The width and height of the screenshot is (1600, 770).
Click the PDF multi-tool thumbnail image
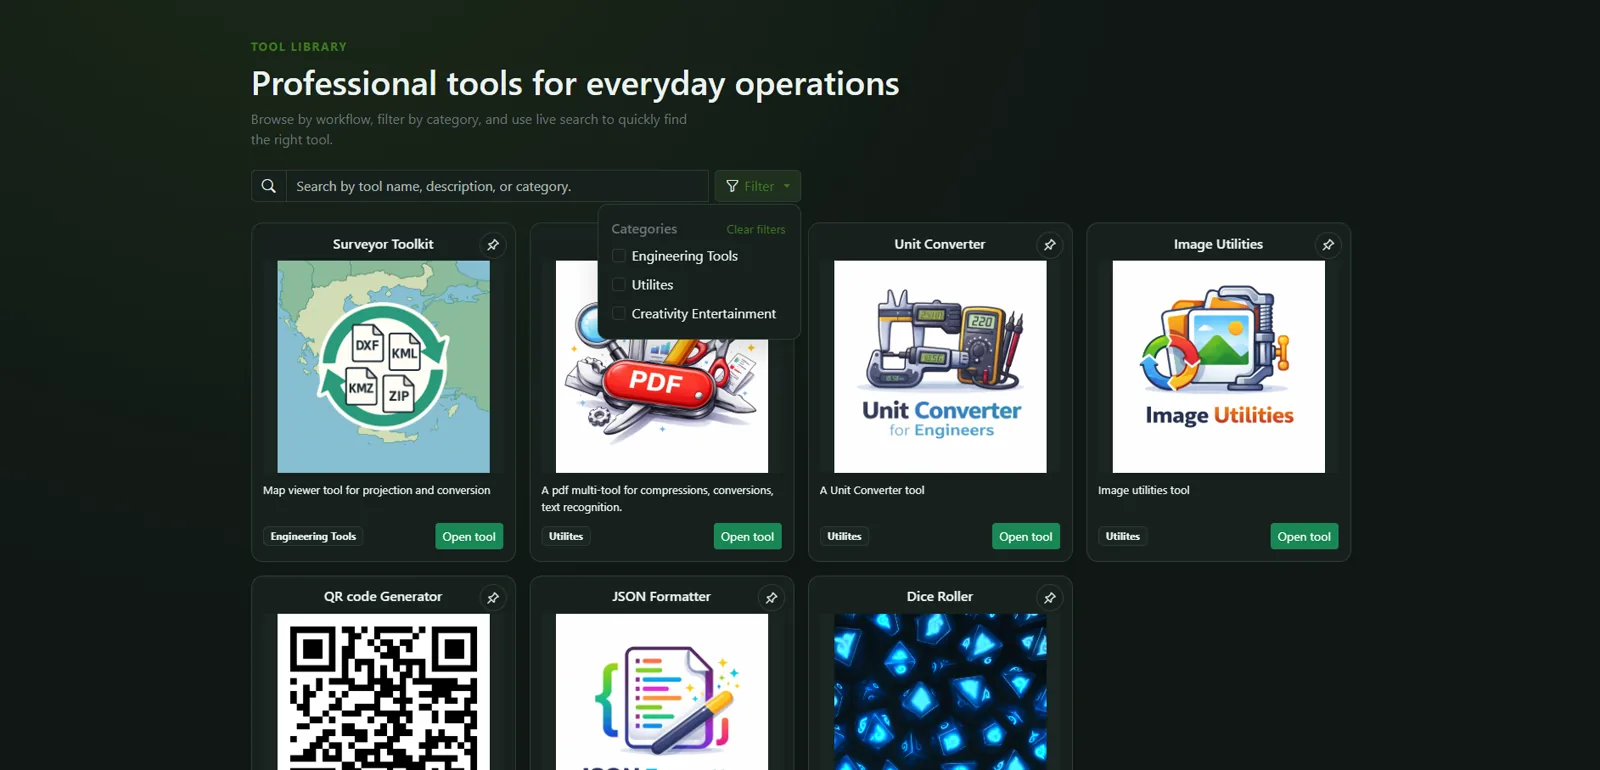[x=662, y=405]
